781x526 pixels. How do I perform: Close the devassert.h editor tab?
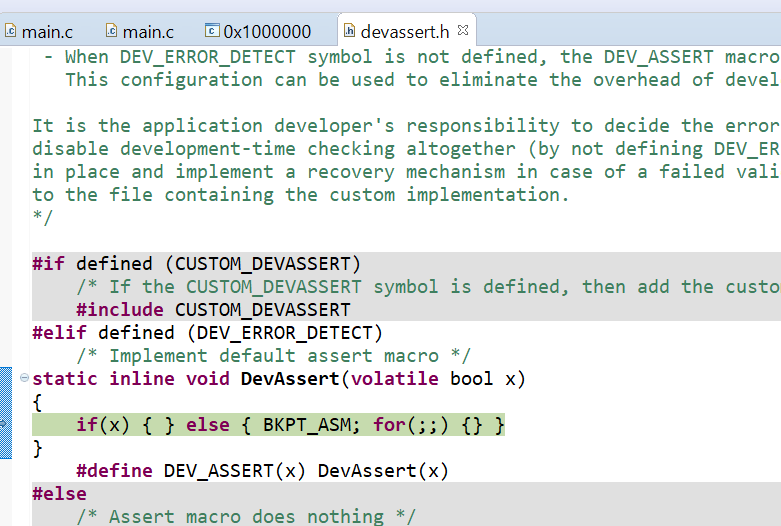[463, 29]
